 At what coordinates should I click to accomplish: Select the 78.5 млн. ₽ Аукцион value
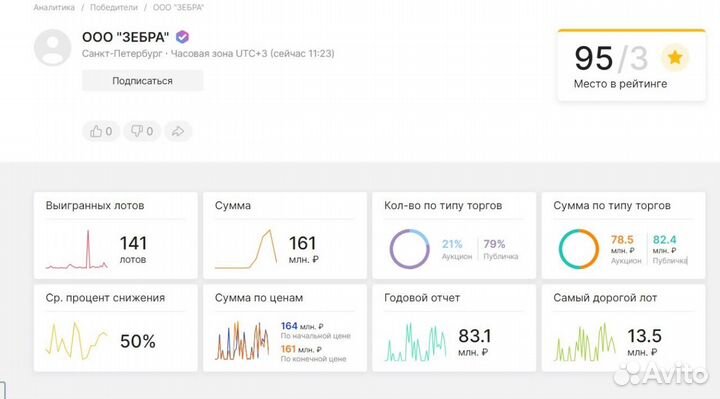pos(626,249)
